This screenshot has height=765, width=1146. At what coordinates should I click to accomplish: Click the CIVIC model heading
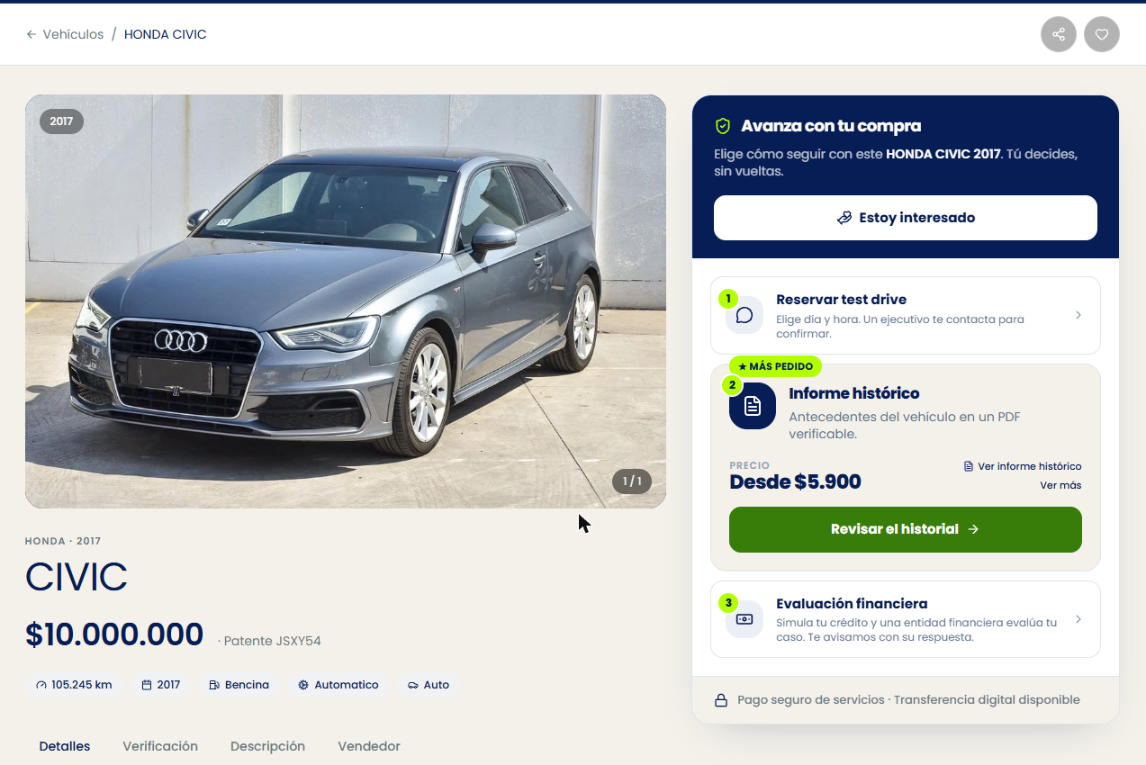coord(76,576)
